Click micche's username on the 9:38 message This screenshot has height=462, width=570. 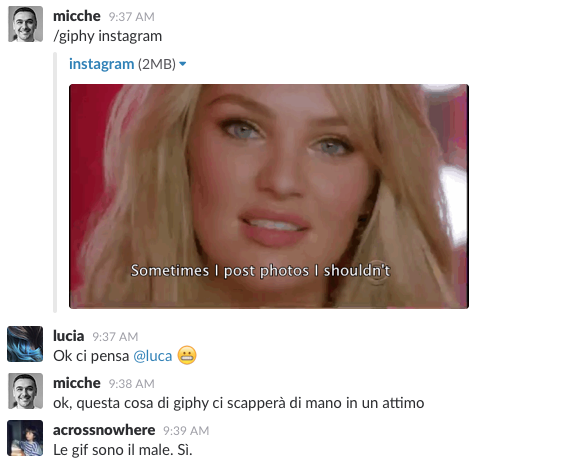coord(77,383)
